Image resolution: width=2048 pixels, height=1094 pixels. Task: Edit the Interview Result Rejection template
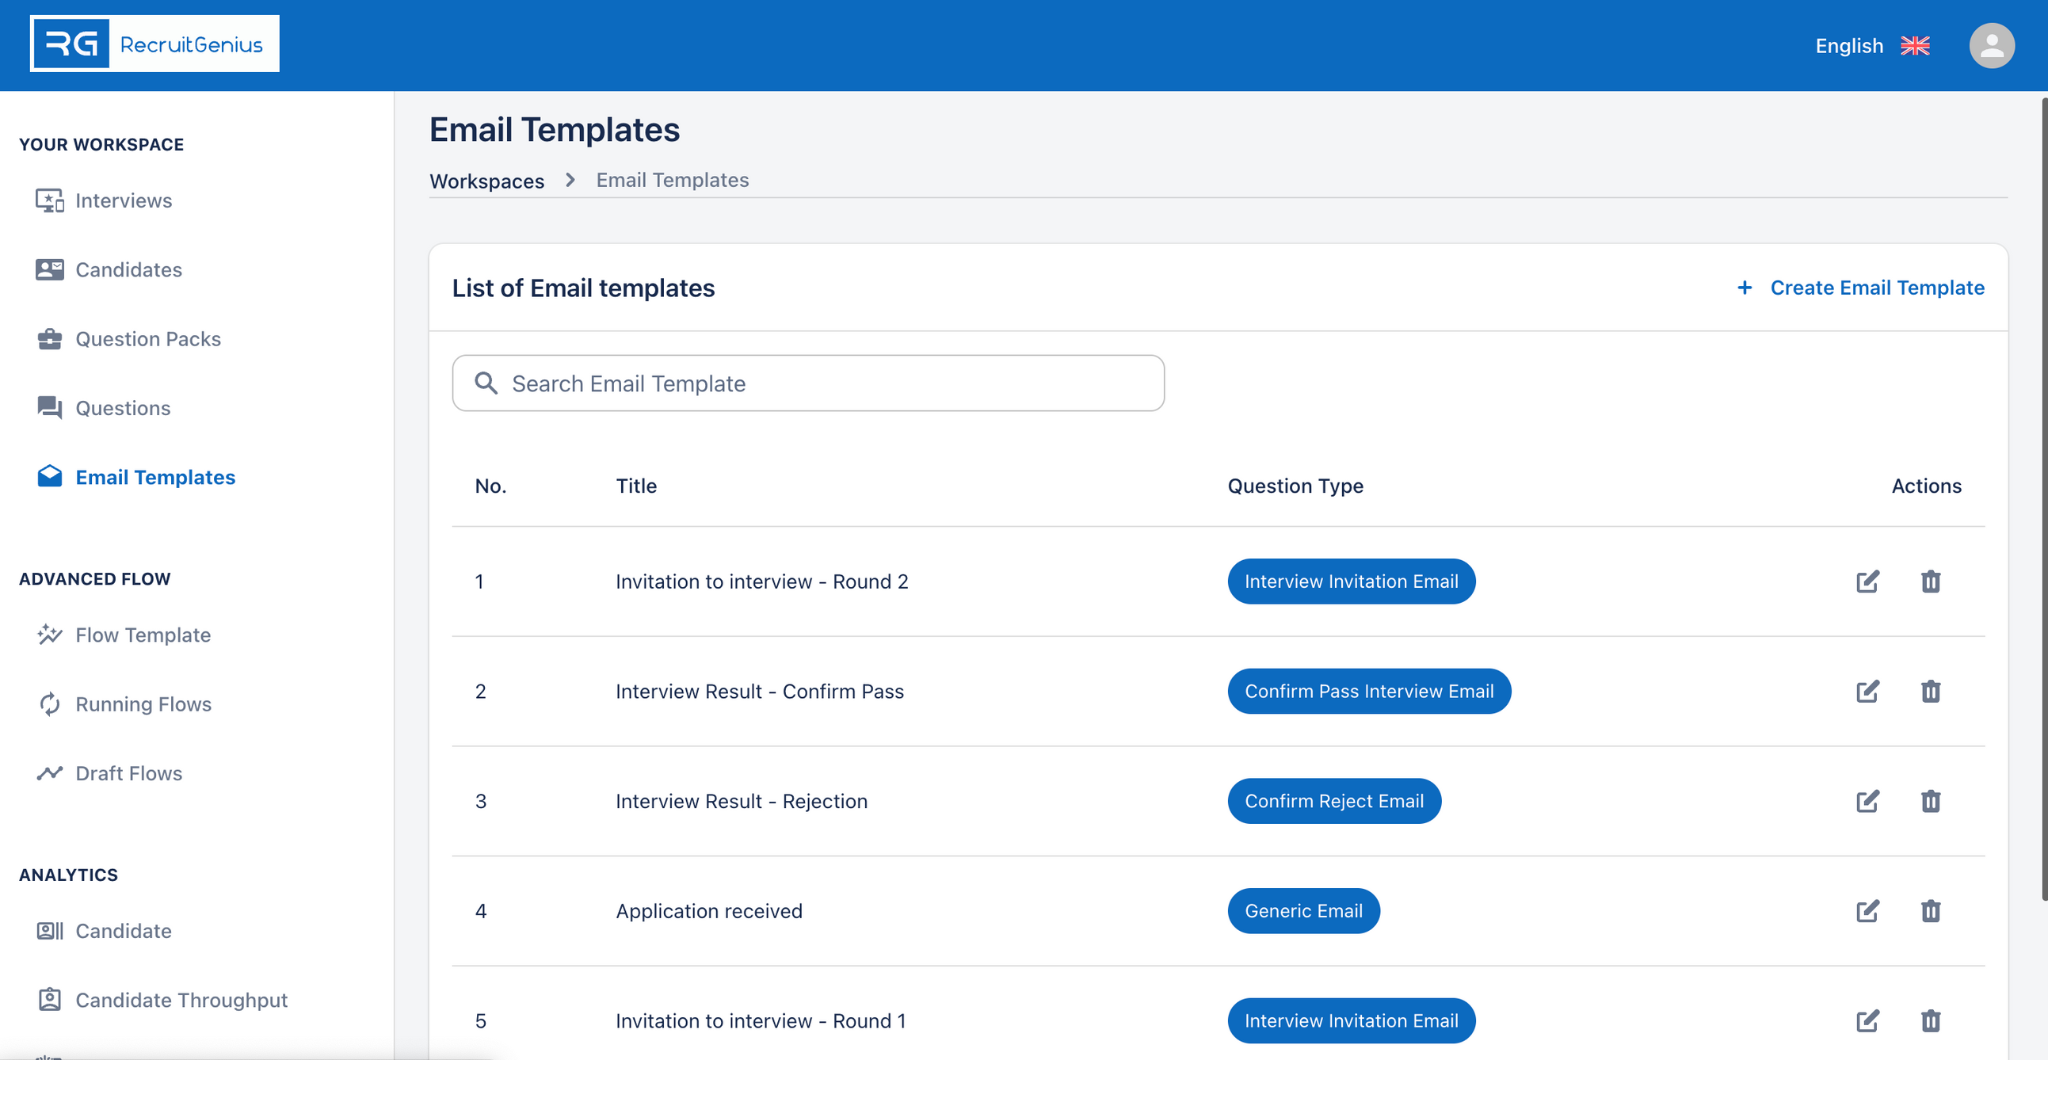(x=1867, y=801)
